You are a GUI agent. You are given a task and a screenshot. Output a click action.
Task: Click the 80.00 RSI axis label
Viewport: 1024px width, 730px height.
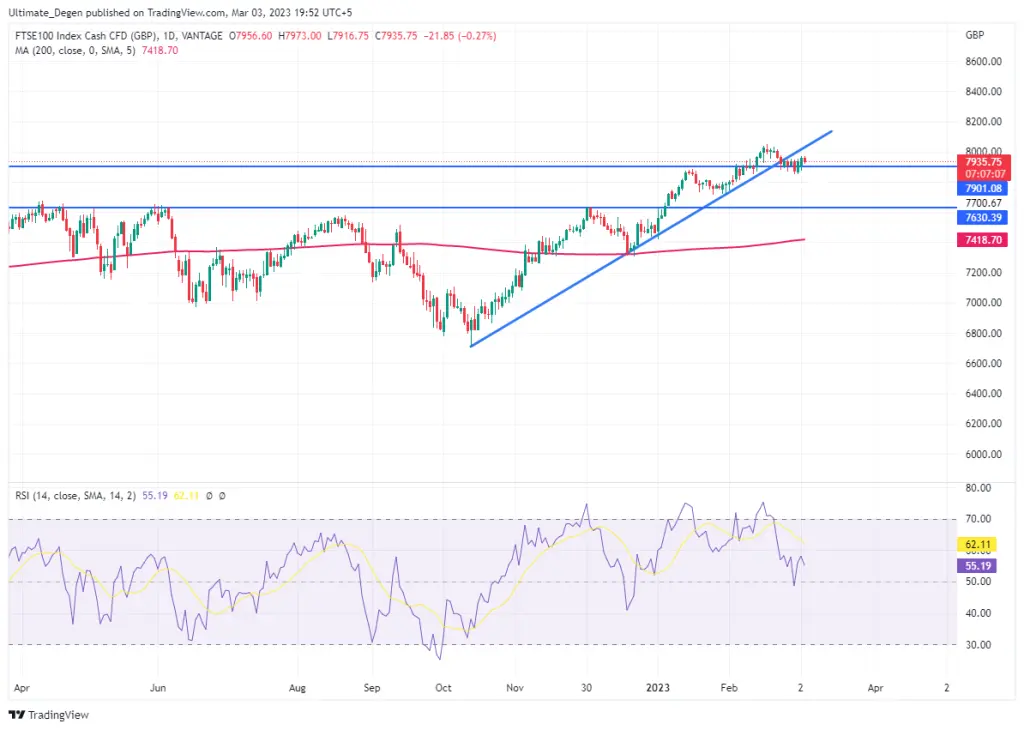click(x=978, y=488)
